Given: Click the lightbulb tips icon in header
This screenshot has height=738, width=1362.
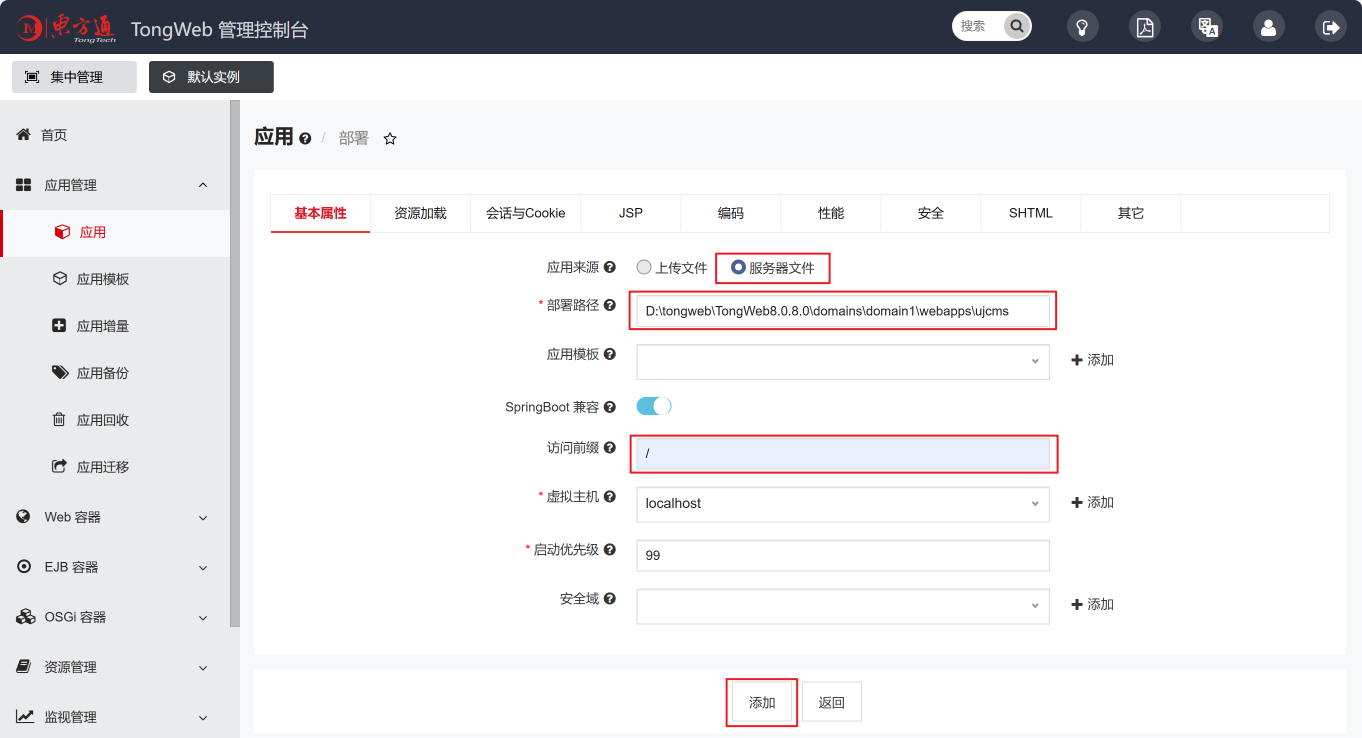Looking at the screenshot, I should tap(1083, 27).
